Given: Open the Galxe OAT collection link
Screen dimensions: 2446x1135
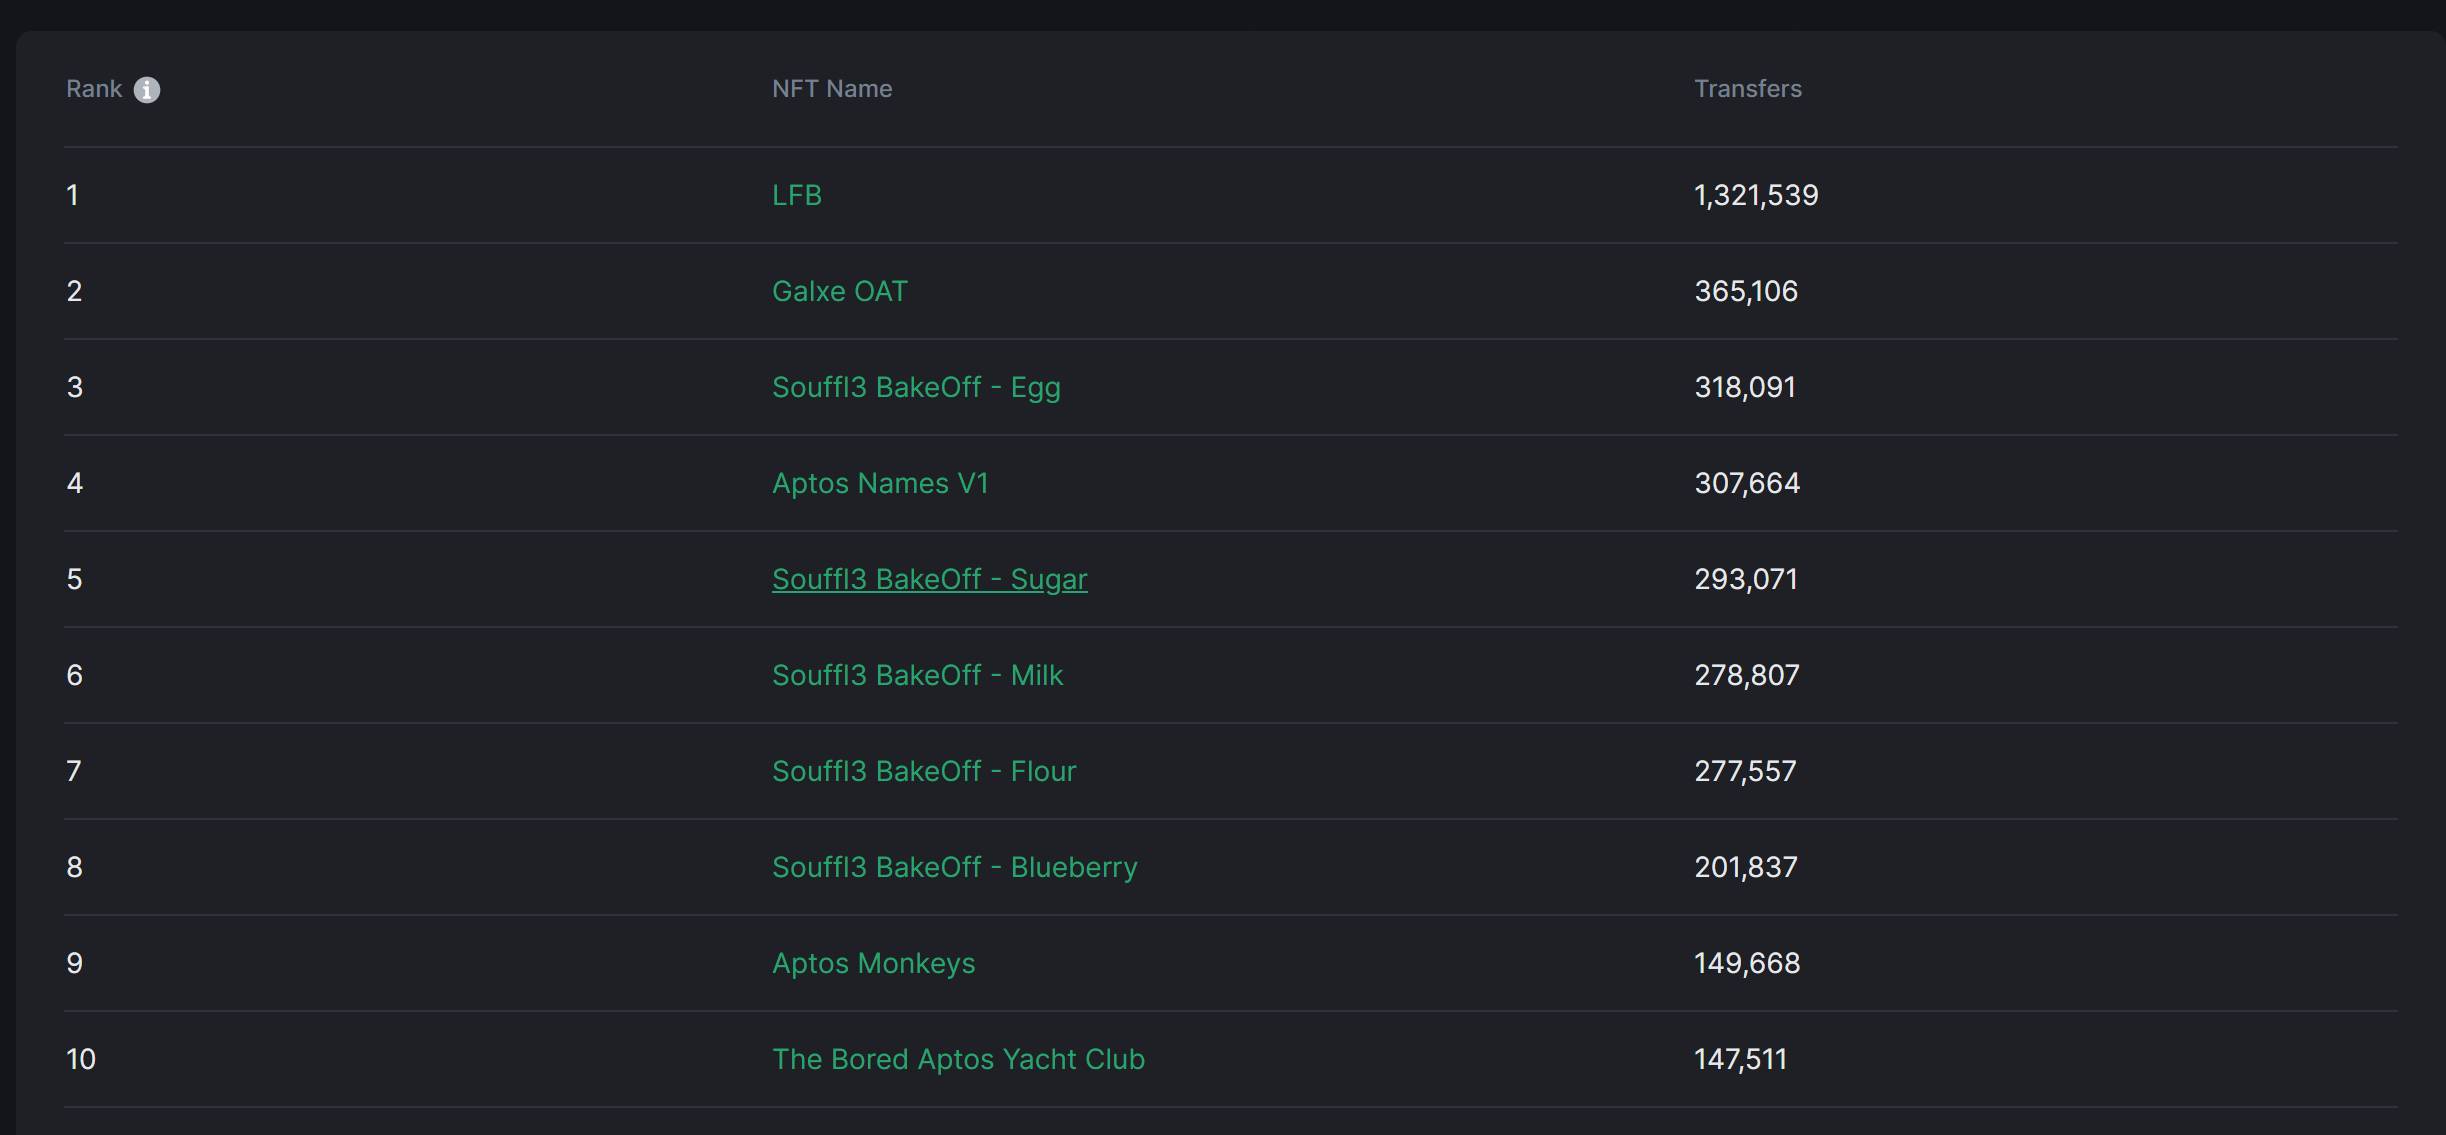Looking at the screenshot, I should [x=840, y=291].
